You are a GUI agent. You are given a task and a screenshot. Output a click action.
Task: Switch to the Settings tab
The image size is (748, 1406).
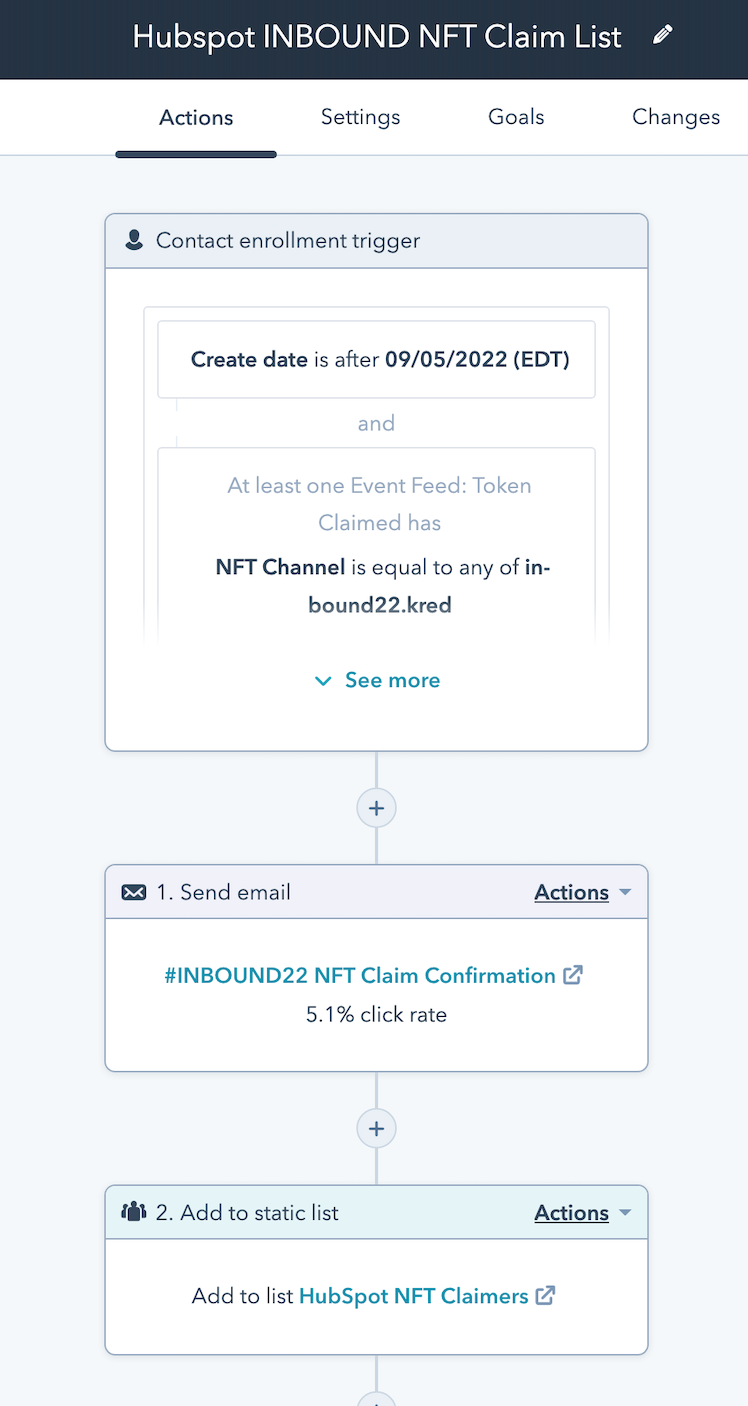tap(360, 117)
